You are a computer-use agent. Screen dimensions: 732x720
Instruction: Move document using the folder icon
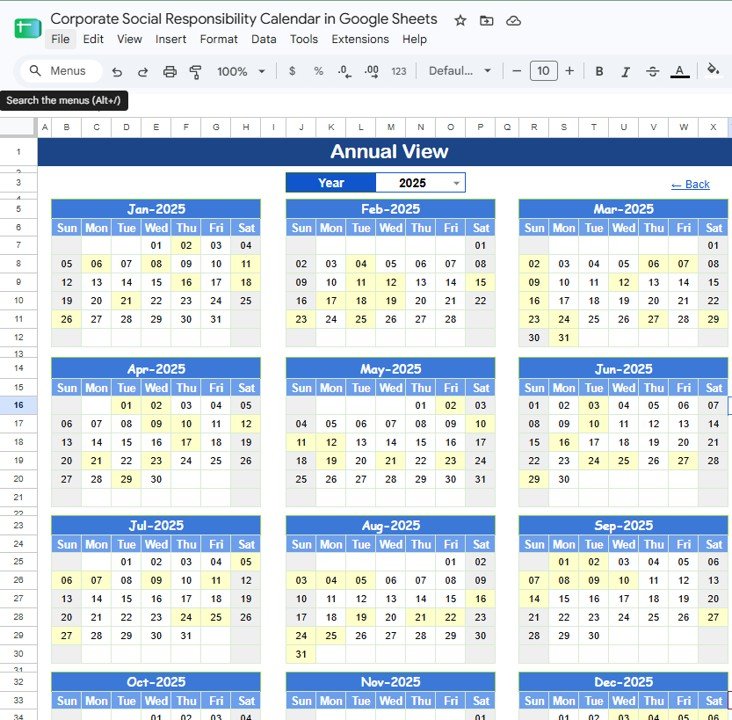(486, 21)
